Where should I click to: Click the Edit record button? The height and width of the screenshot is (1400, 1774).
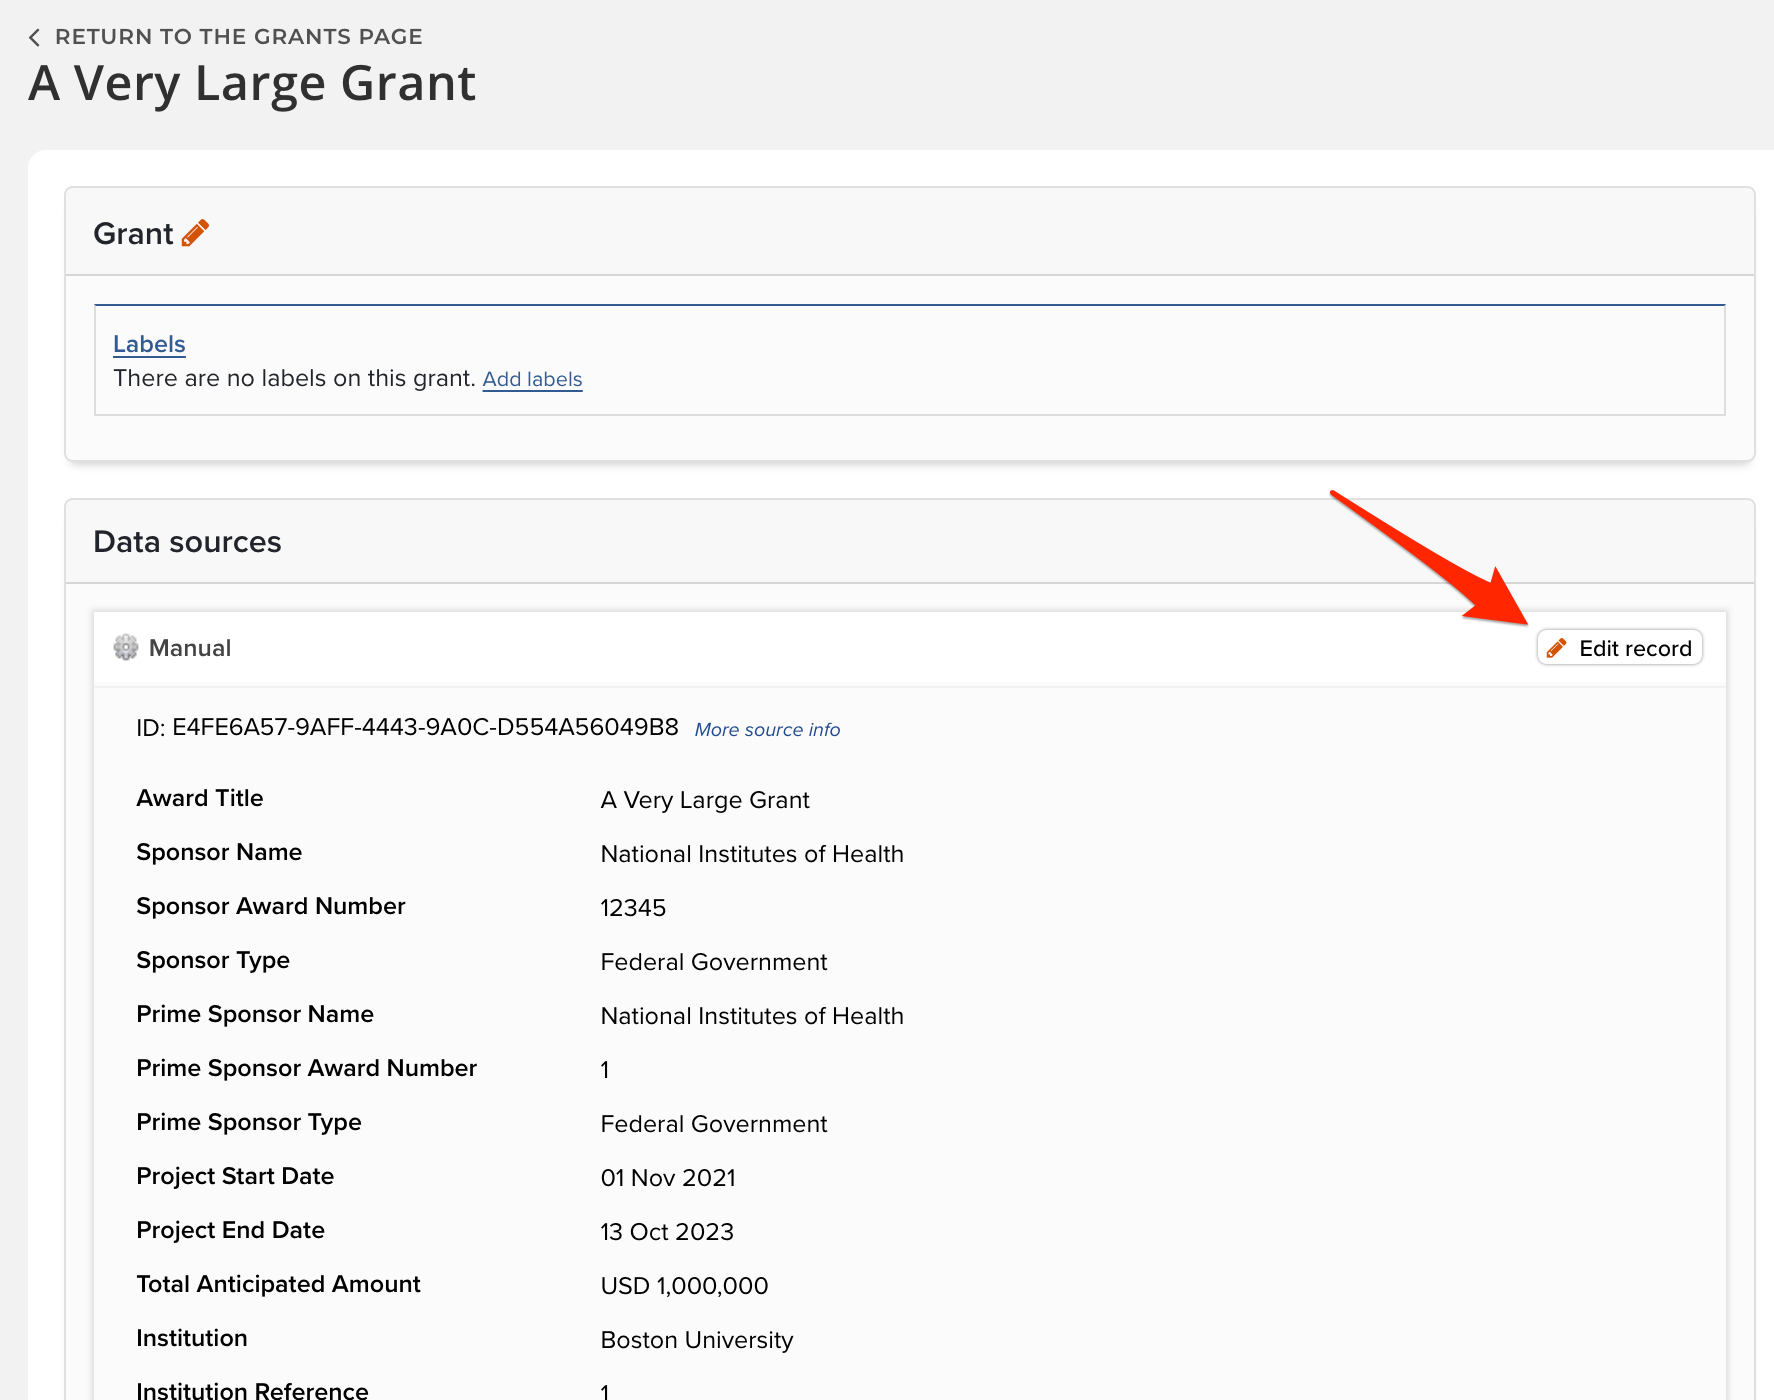tap(1620, 648)
